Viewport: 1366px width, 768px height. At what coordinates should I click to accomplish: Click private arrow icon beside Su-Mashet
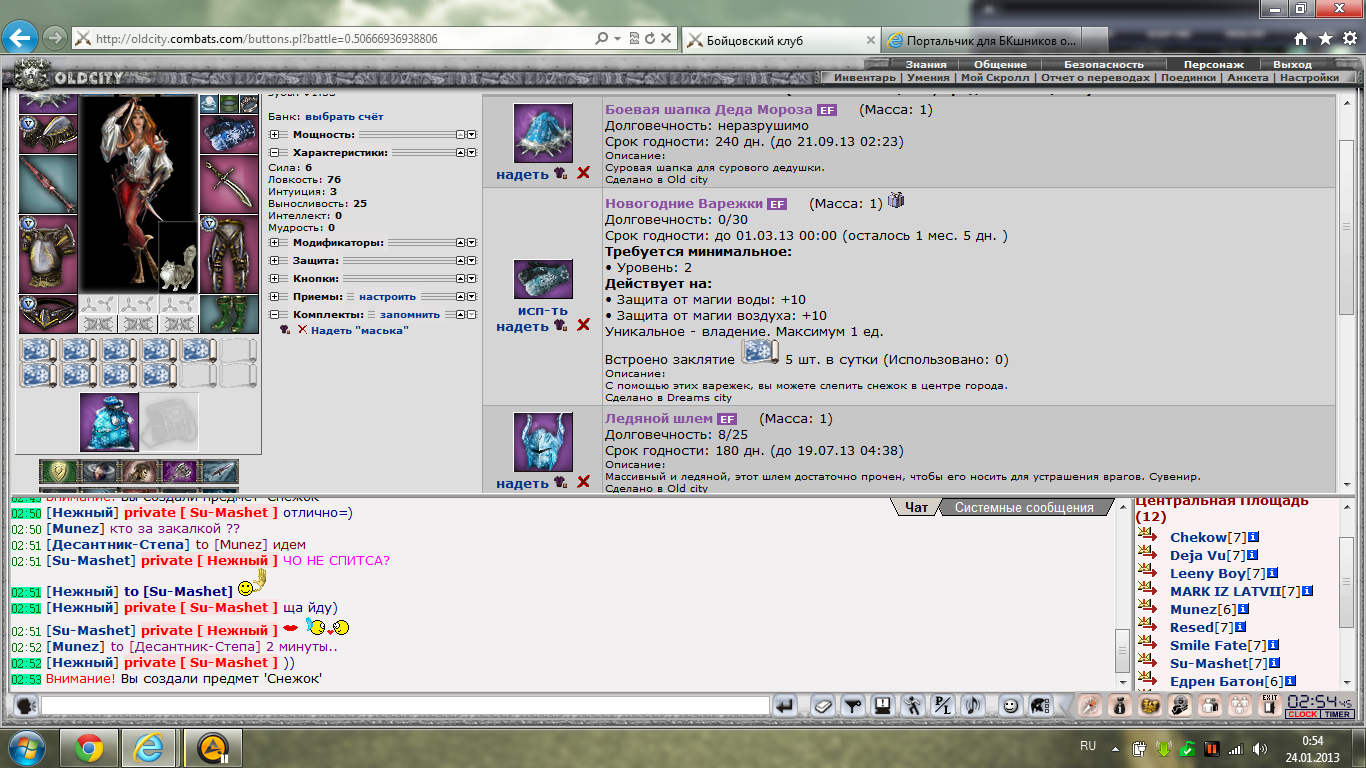click(1147, 662)
